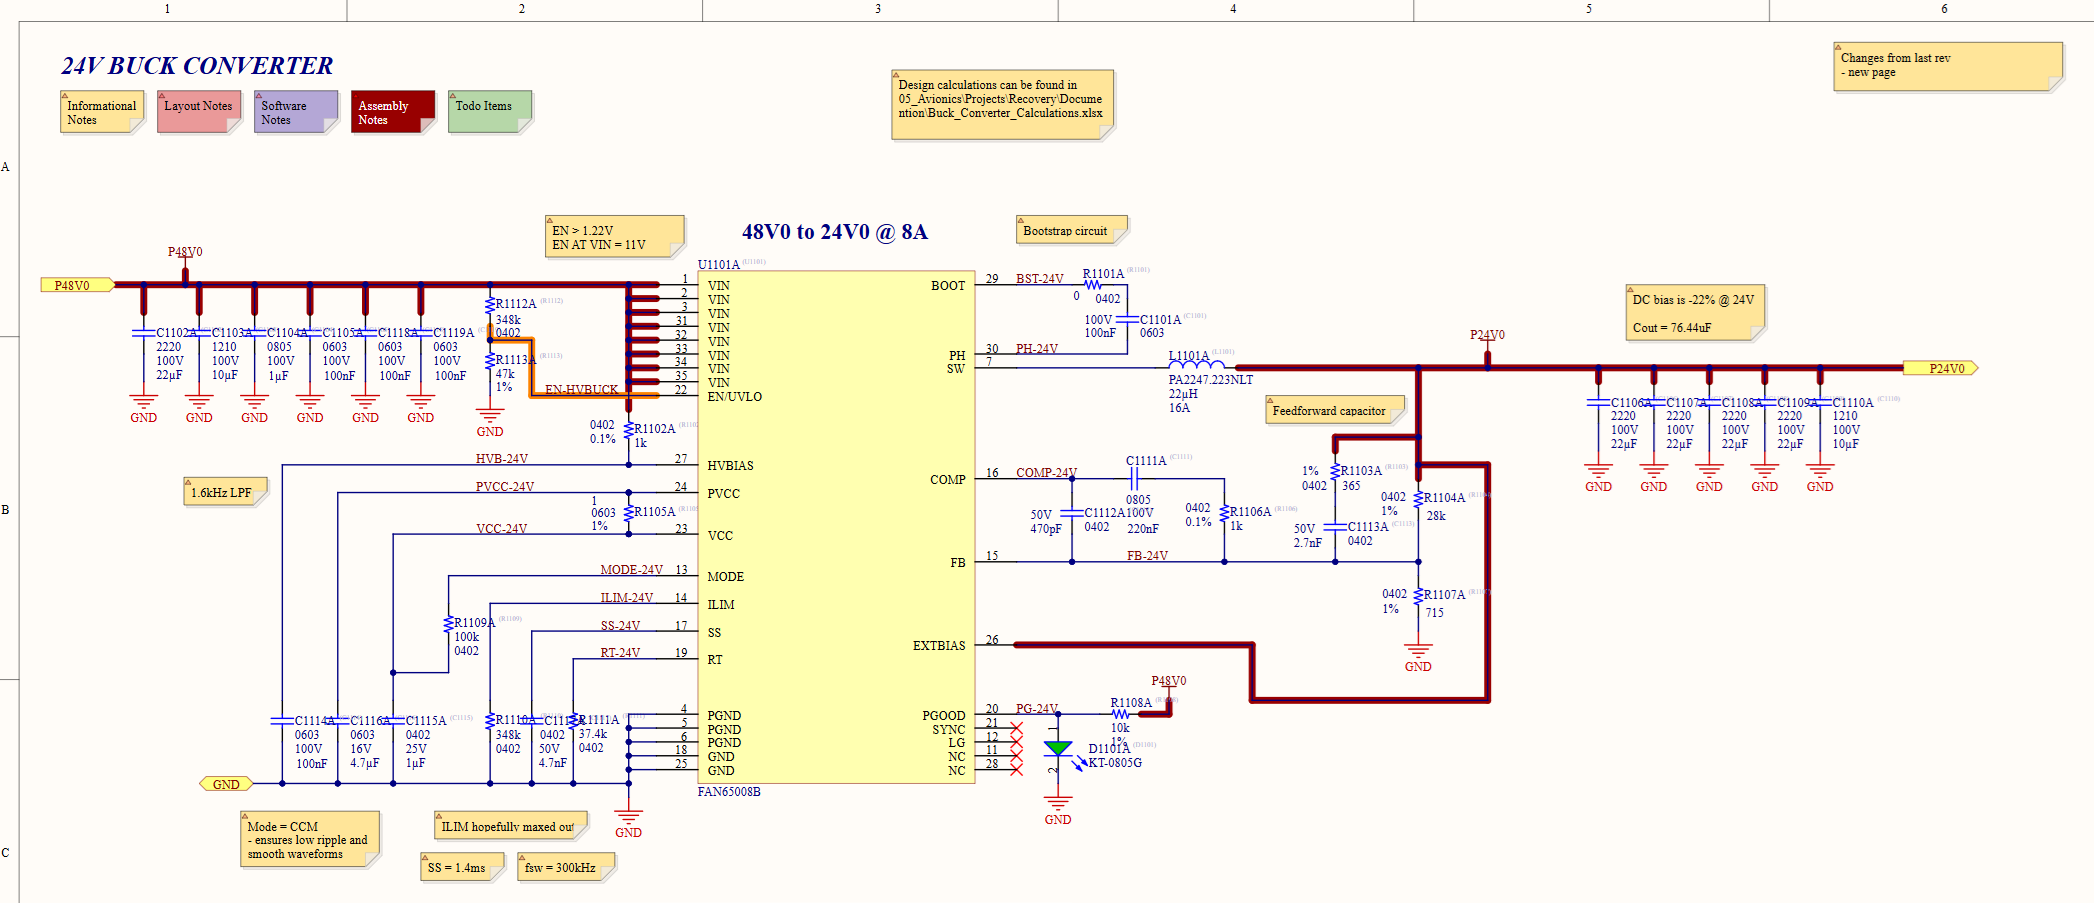The height and width of the screenshot is (903, 2094).
Task: Select the FAN65008B part number
Action: [x=729, y=792]
